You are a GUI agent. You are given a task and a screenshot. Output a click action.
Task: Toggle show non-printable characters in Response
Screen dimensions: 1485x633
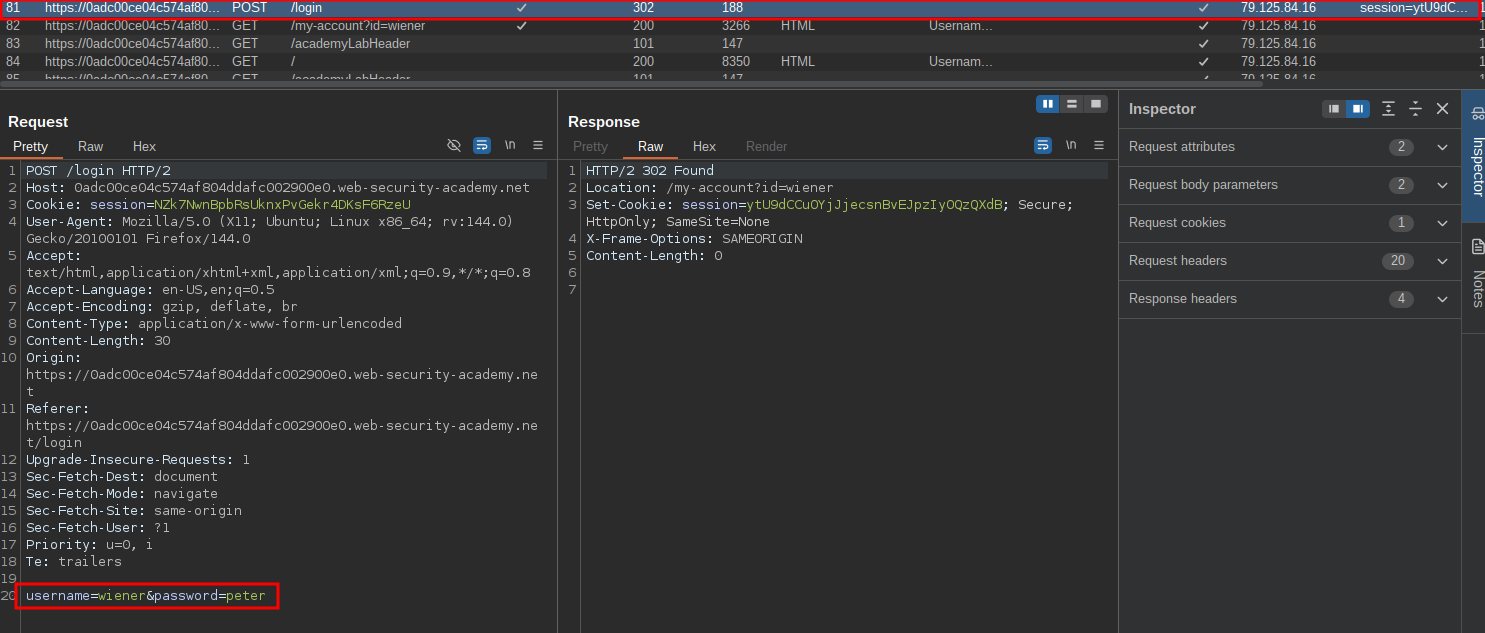click(x=1071, y=146)
